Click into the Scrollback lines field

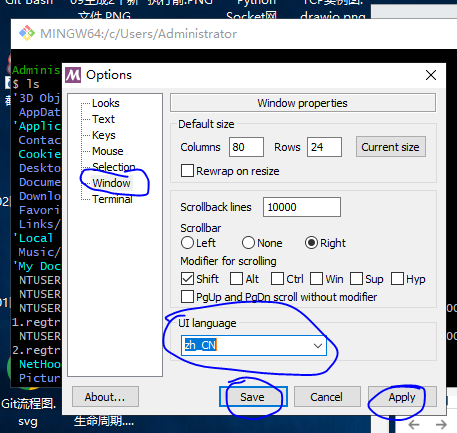point(302,207)
